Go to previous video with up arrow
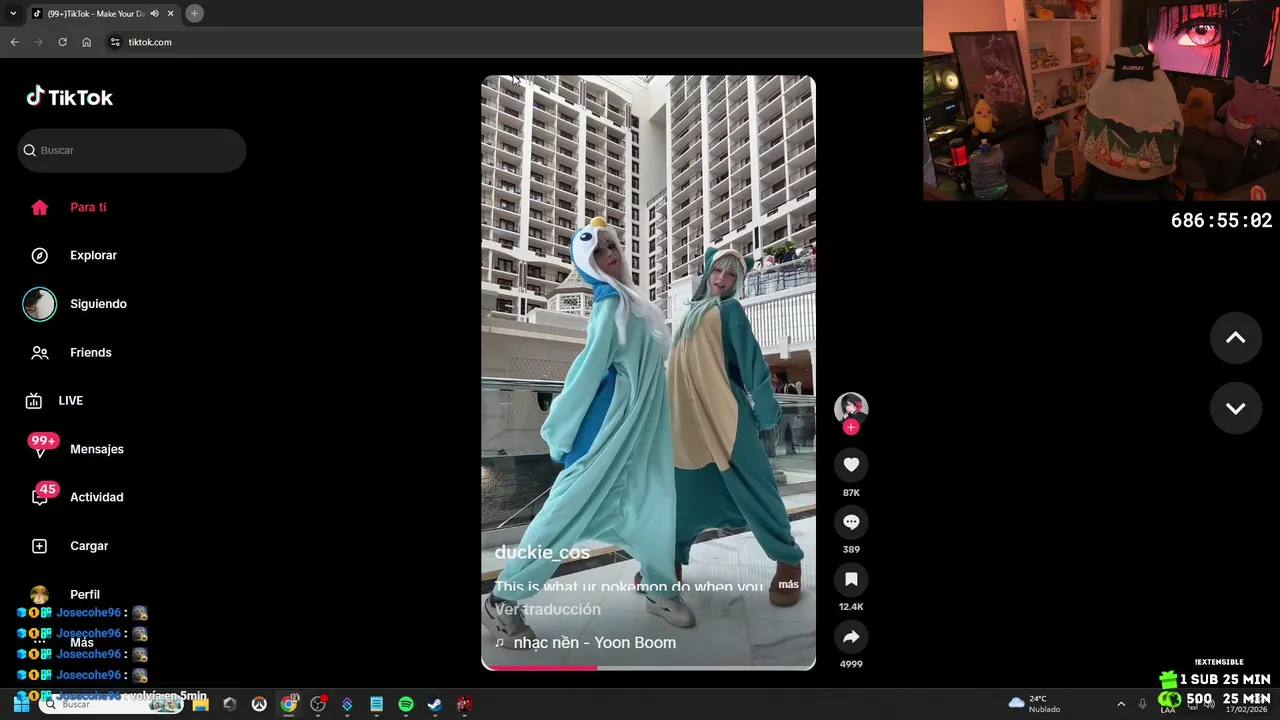This screenshot has width=1280, height=720. (x=1236, y=338)
